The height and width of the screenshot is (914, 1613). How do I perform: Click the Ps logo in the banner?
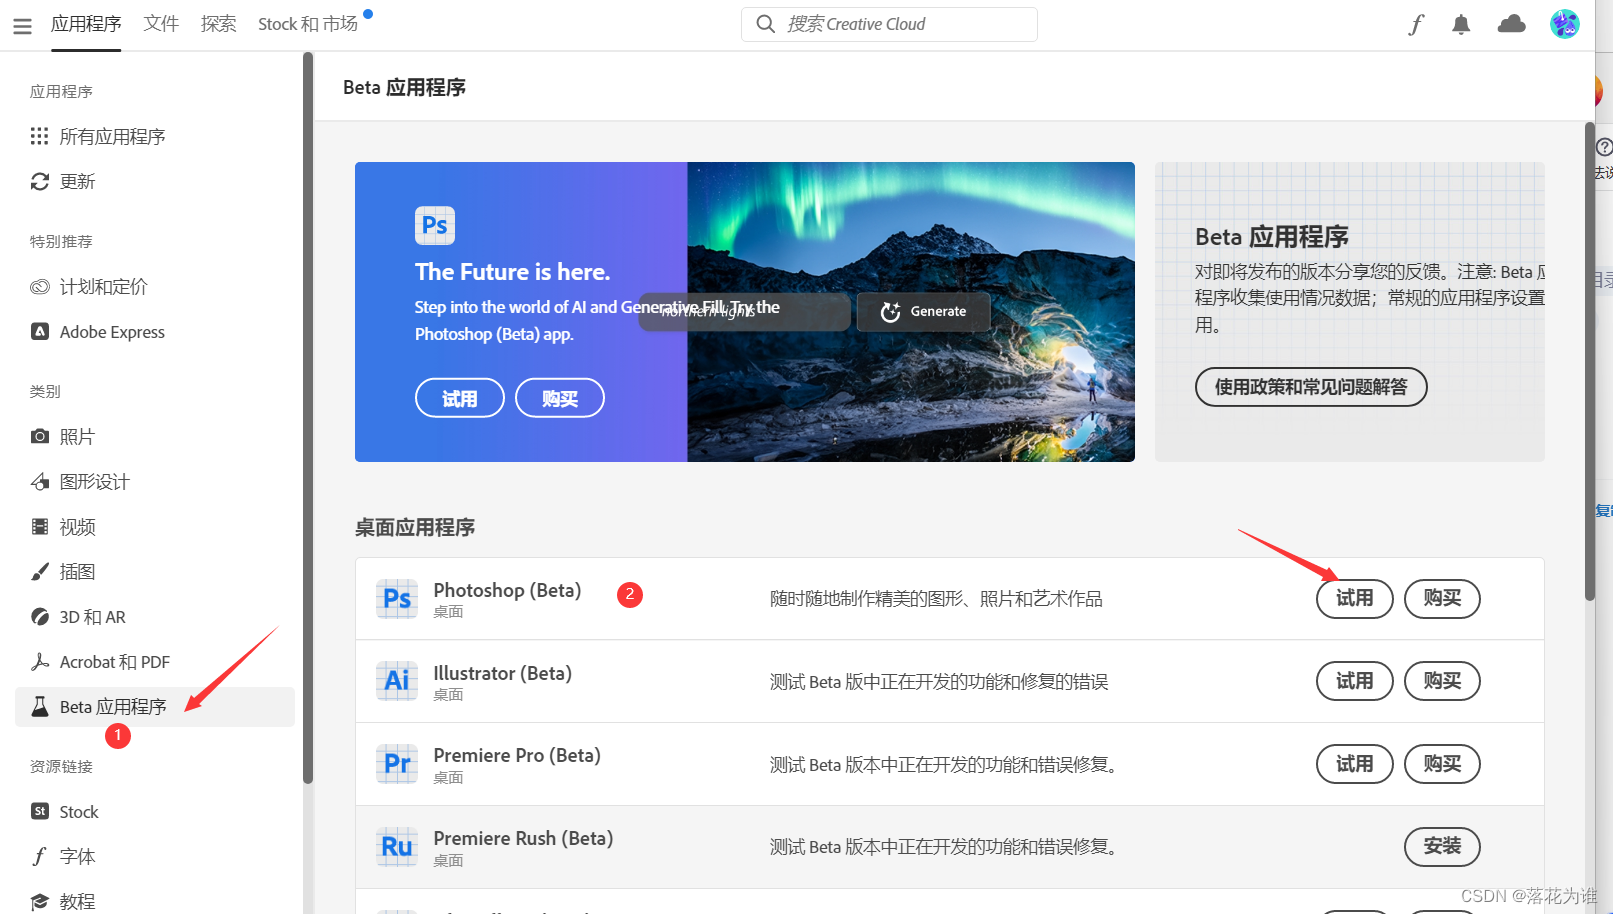[435, 225]
